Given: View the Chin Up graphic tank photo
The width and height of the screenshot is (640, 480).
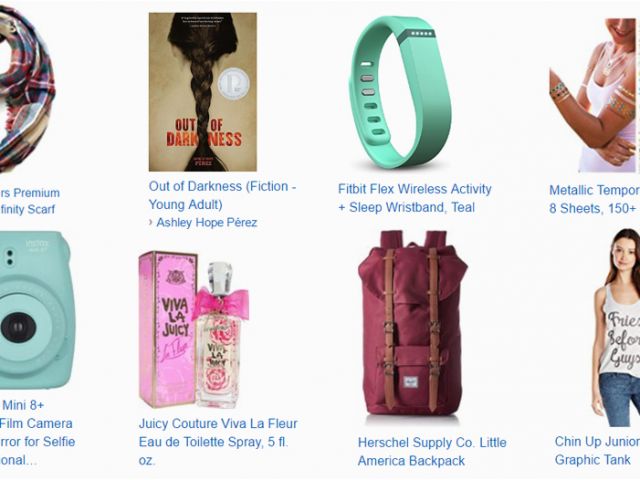Looking at the screenshot, I should (616, 327).
